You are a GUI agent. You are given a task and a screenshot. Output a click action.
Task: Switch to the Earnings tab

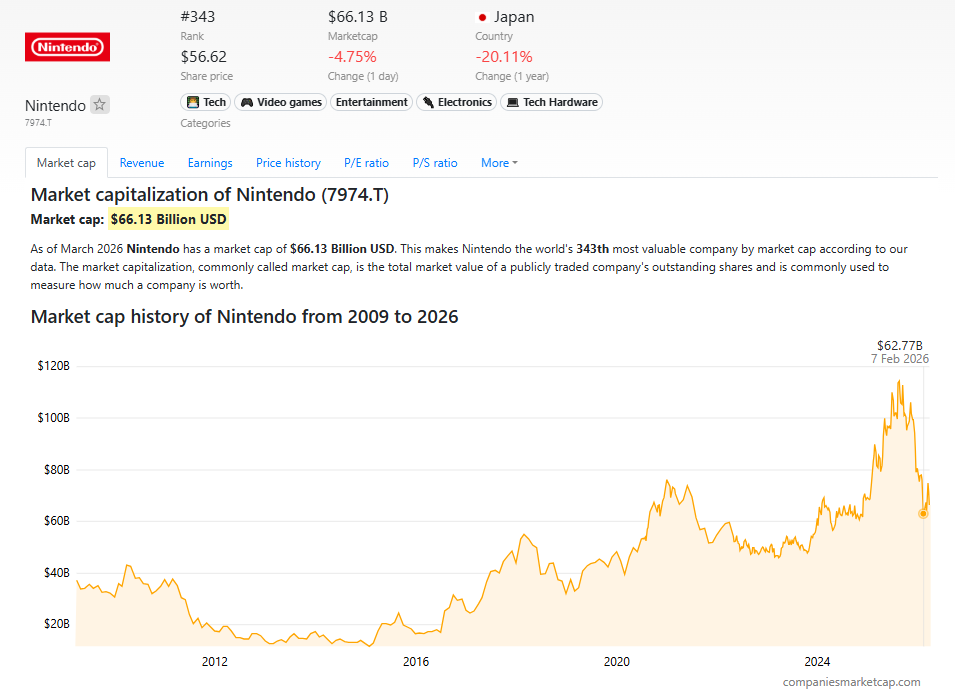point(210,163)
